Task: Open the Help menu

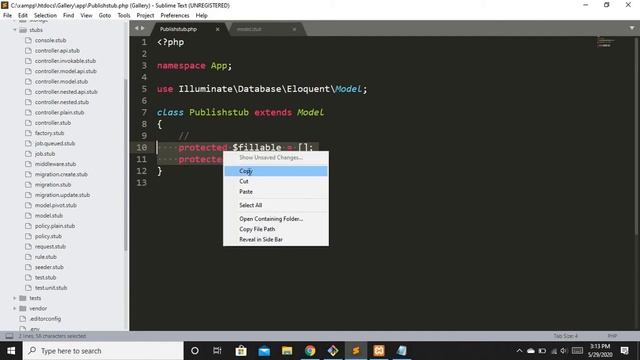Action: [x=202, y=16]
